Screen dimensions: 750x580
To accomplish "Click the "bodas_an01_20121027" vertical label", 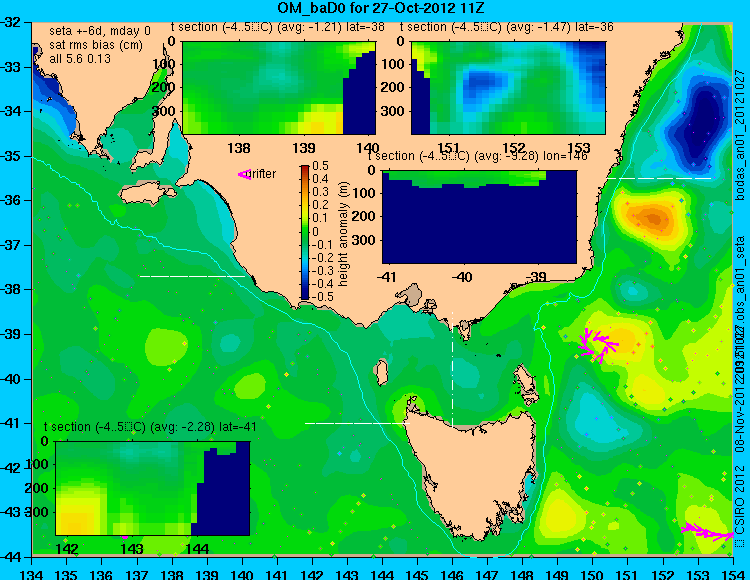I will click(x=739, y=134).
